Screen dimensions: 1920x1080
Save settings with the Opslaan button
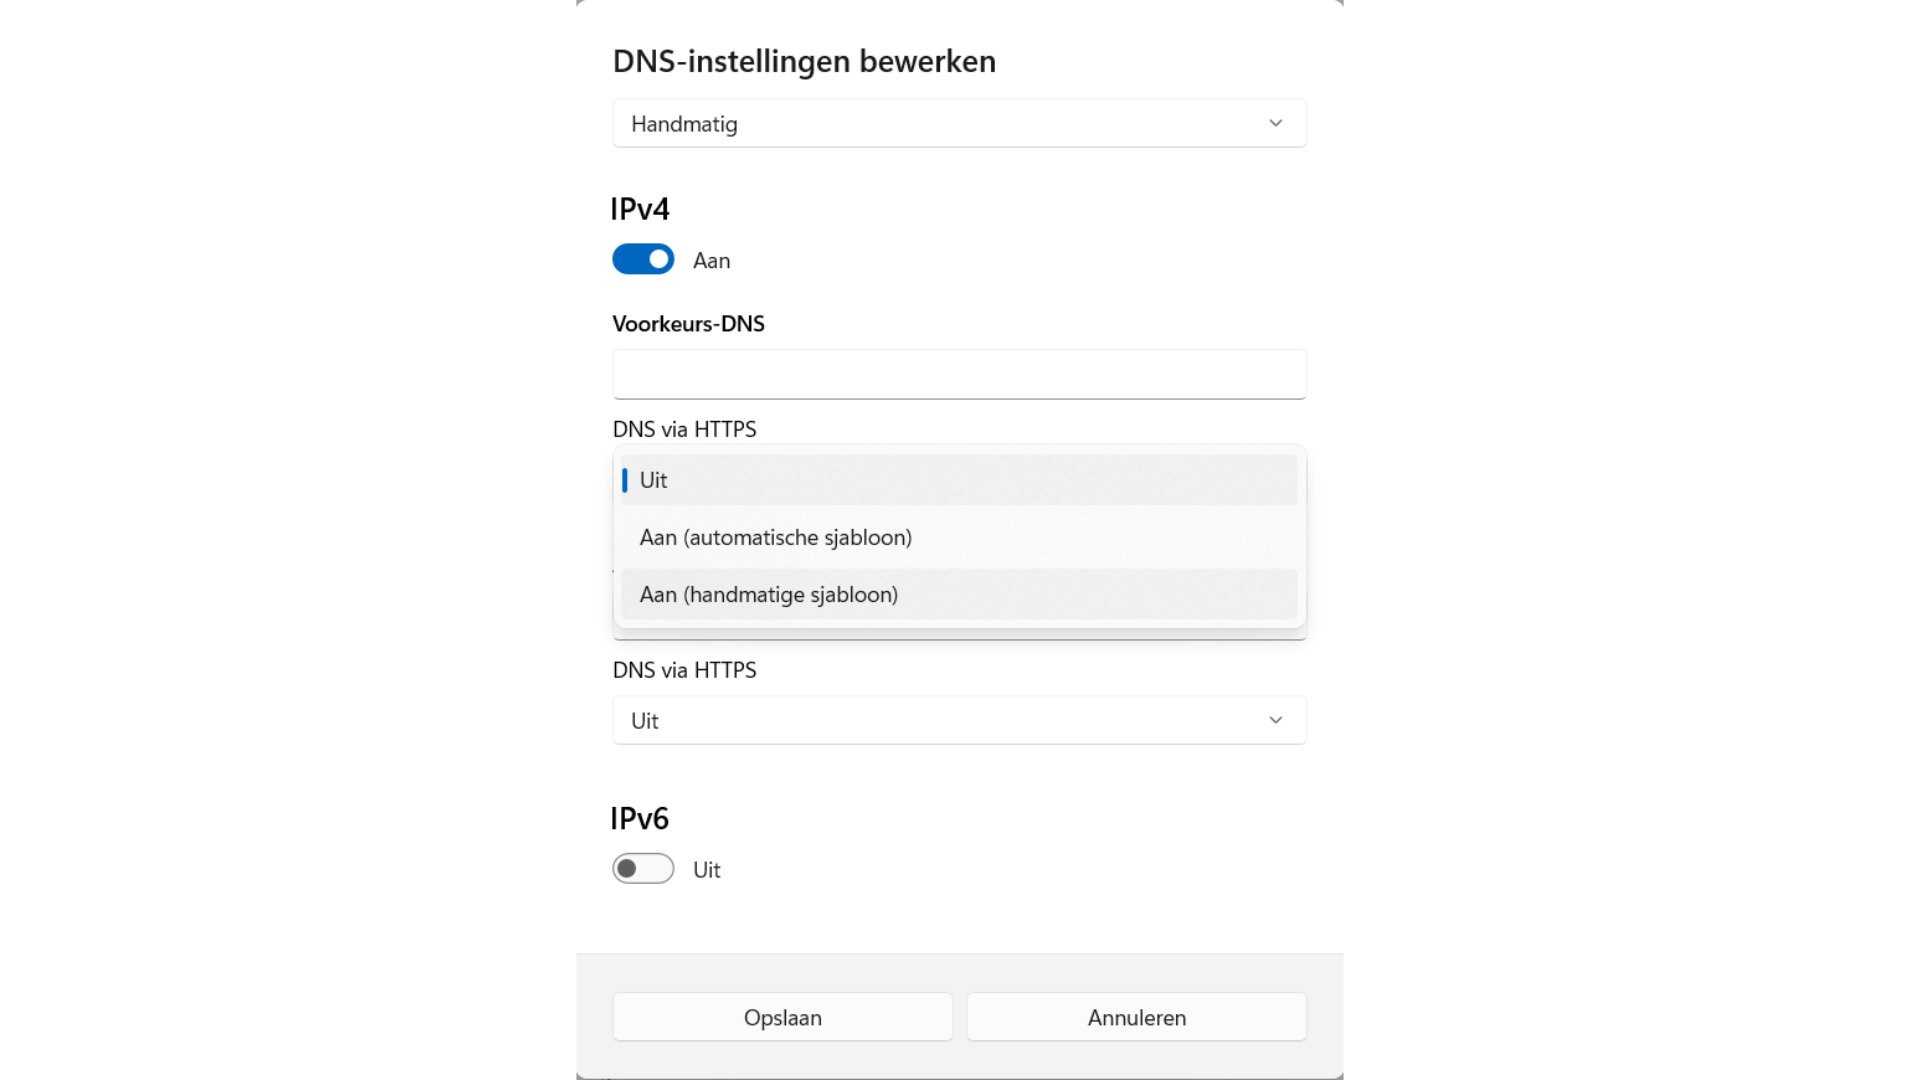[x=782, y=1017]
